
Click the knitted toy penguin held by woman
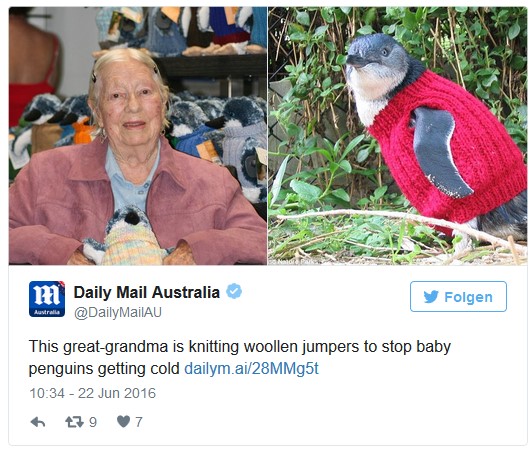[127, 237]
